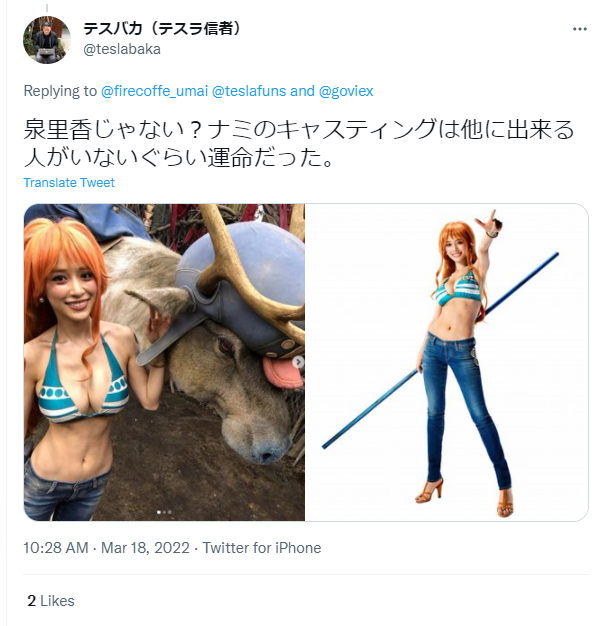Open Twitter for iPhone source link

tap(262, 548)
